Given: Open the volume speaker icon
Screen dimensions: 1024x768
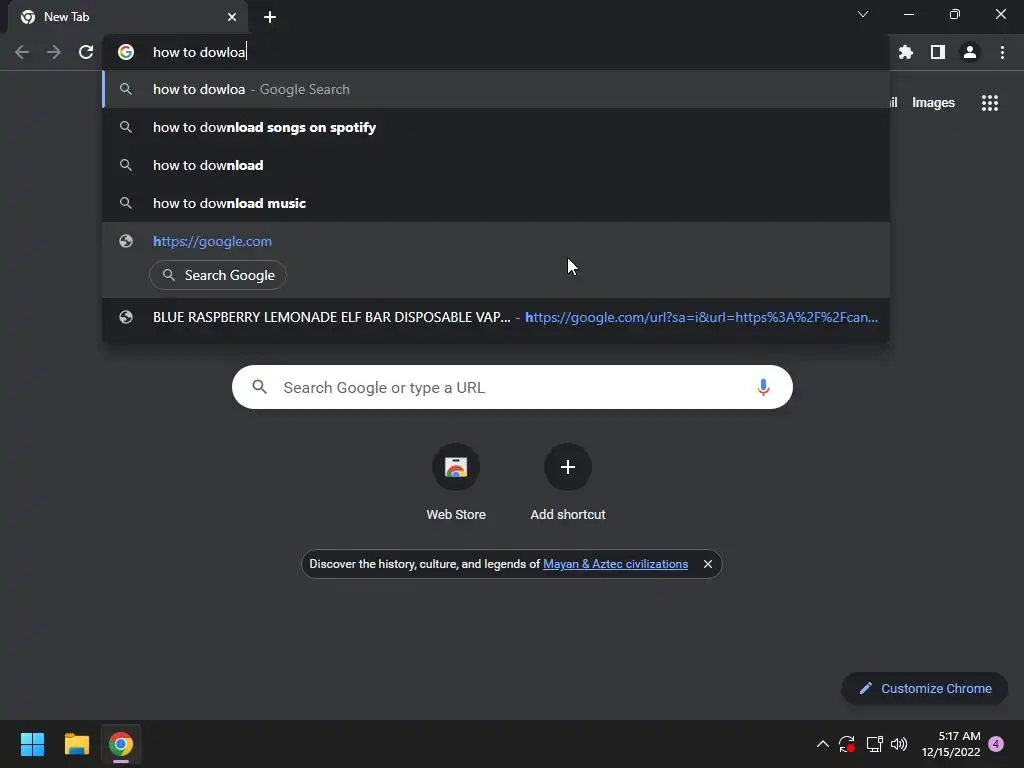Looking at the screenshot, I should tap(899, 744).
